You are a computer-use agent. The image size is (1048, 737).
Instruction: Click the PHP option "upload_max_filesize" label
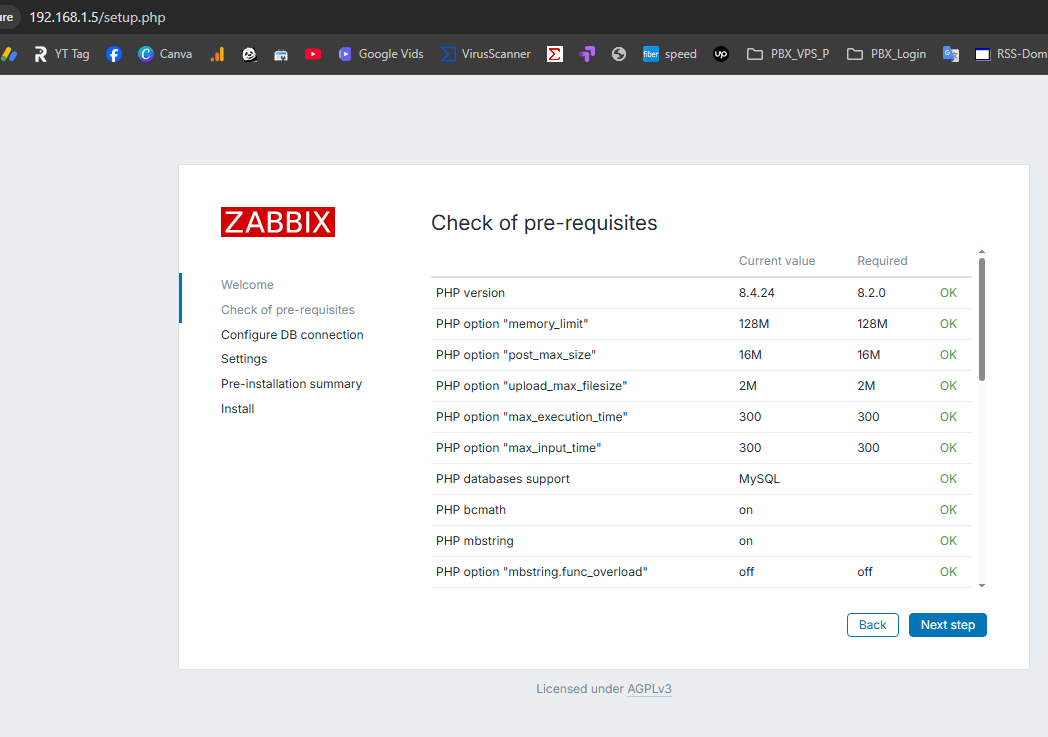pos(531,386)
